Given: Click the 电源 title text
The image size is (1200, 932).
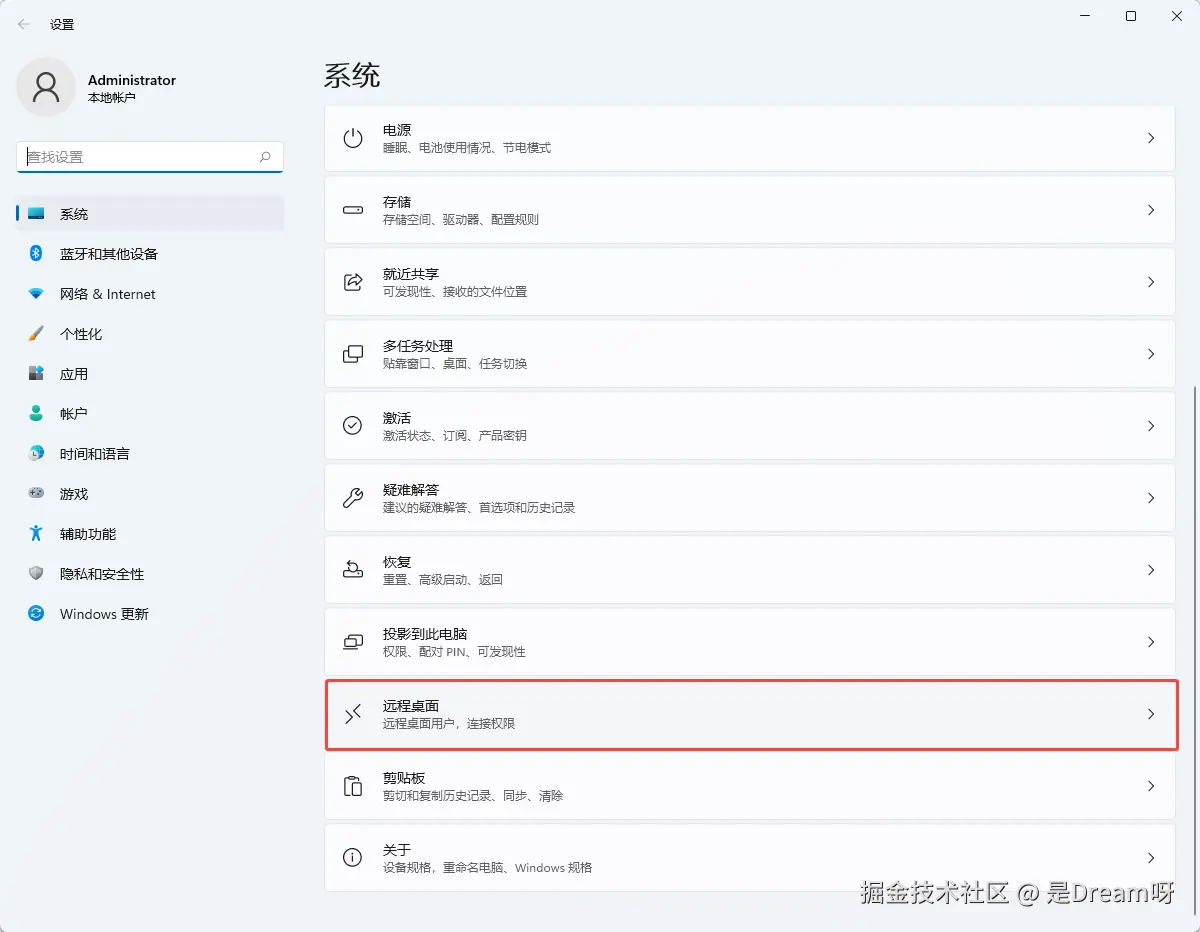Looking at the screenshot, I should [x=397, y=130].
